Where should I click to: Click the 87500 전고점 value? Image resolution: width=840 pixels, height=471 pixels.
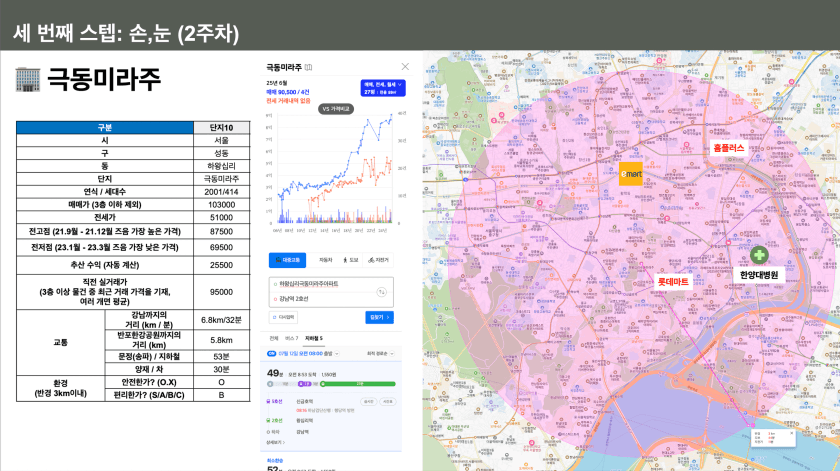coord(221,231)
